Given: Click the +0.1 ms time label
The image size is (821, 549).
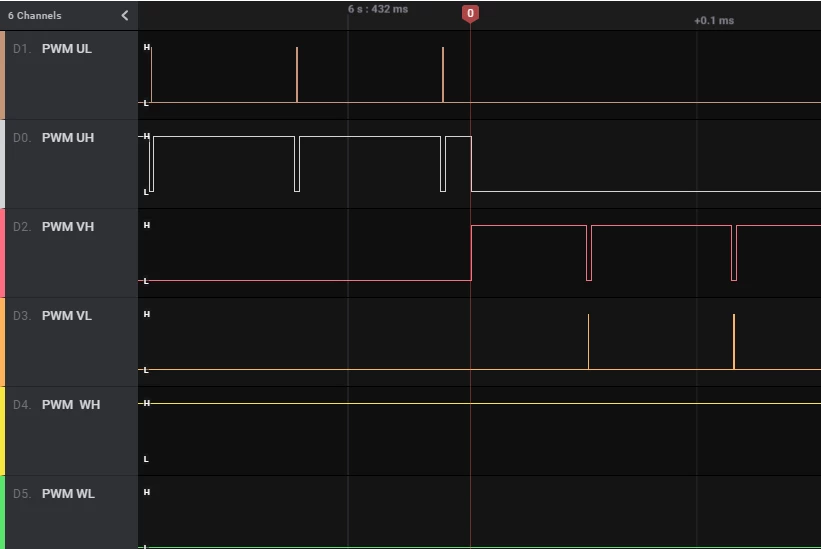Looking at the screenshot, I should tap(714, 20).
